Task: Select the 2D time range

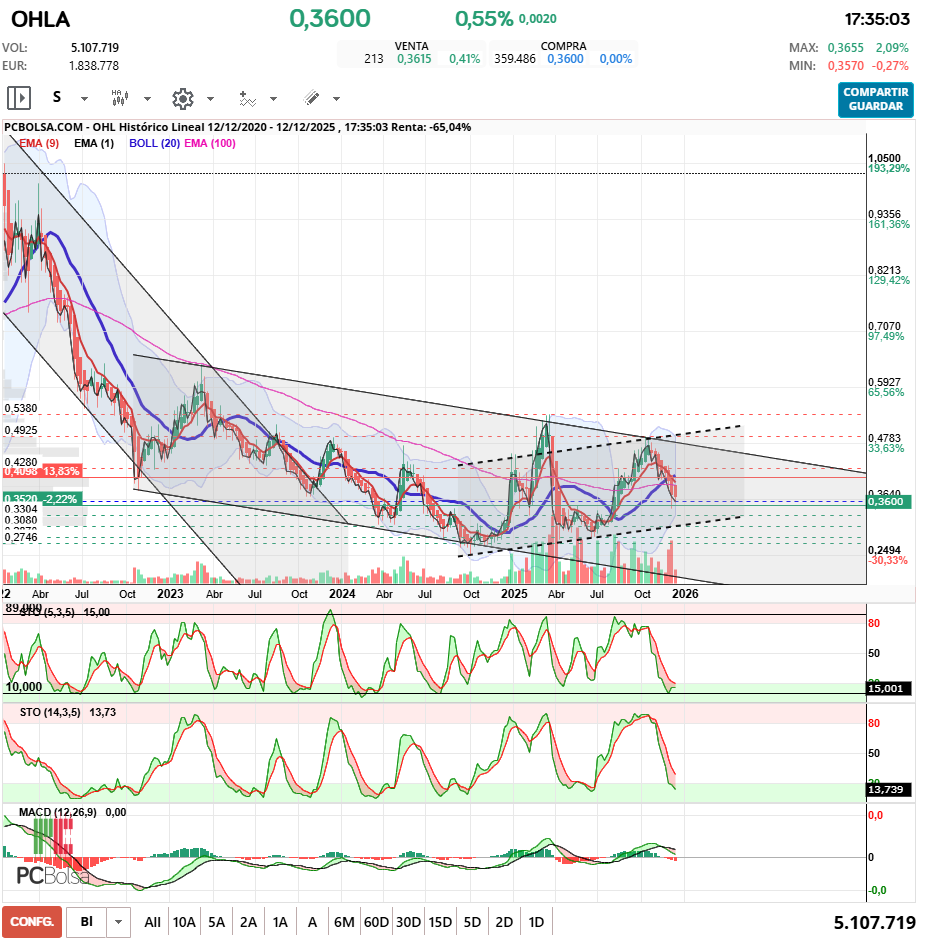Action: coord(504,922)
